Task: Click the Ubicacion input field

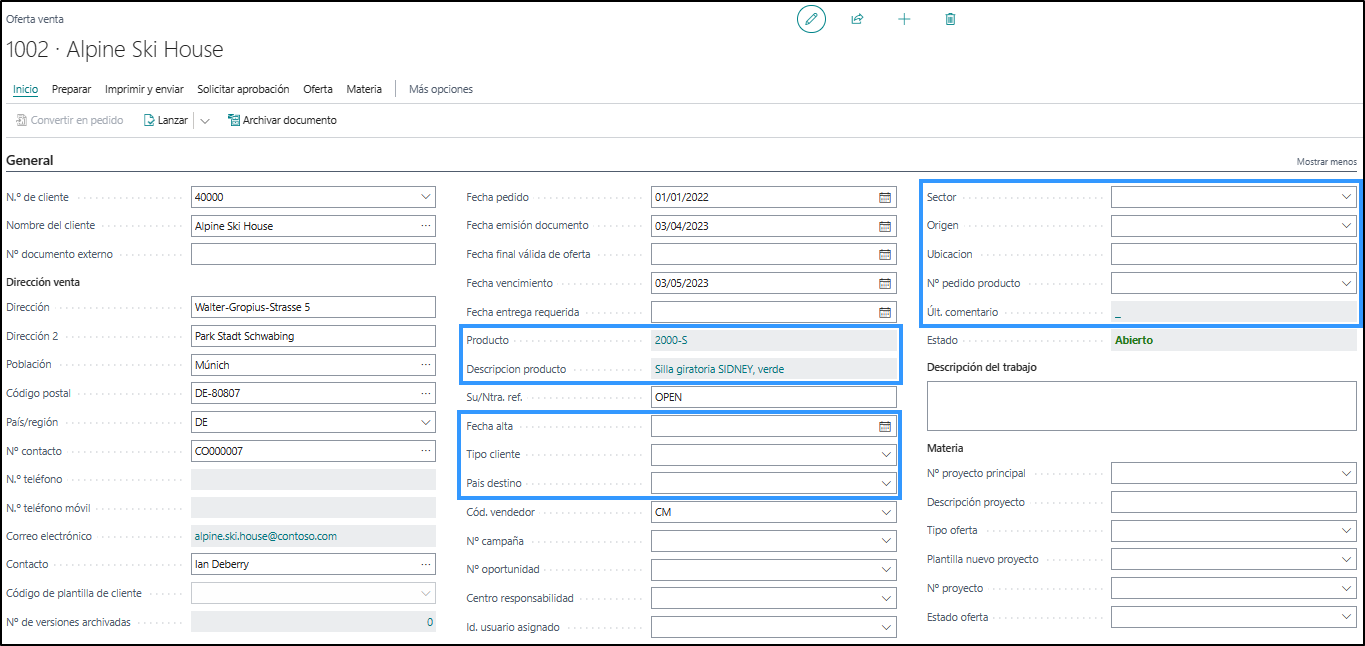Action: click(1234, 255)
